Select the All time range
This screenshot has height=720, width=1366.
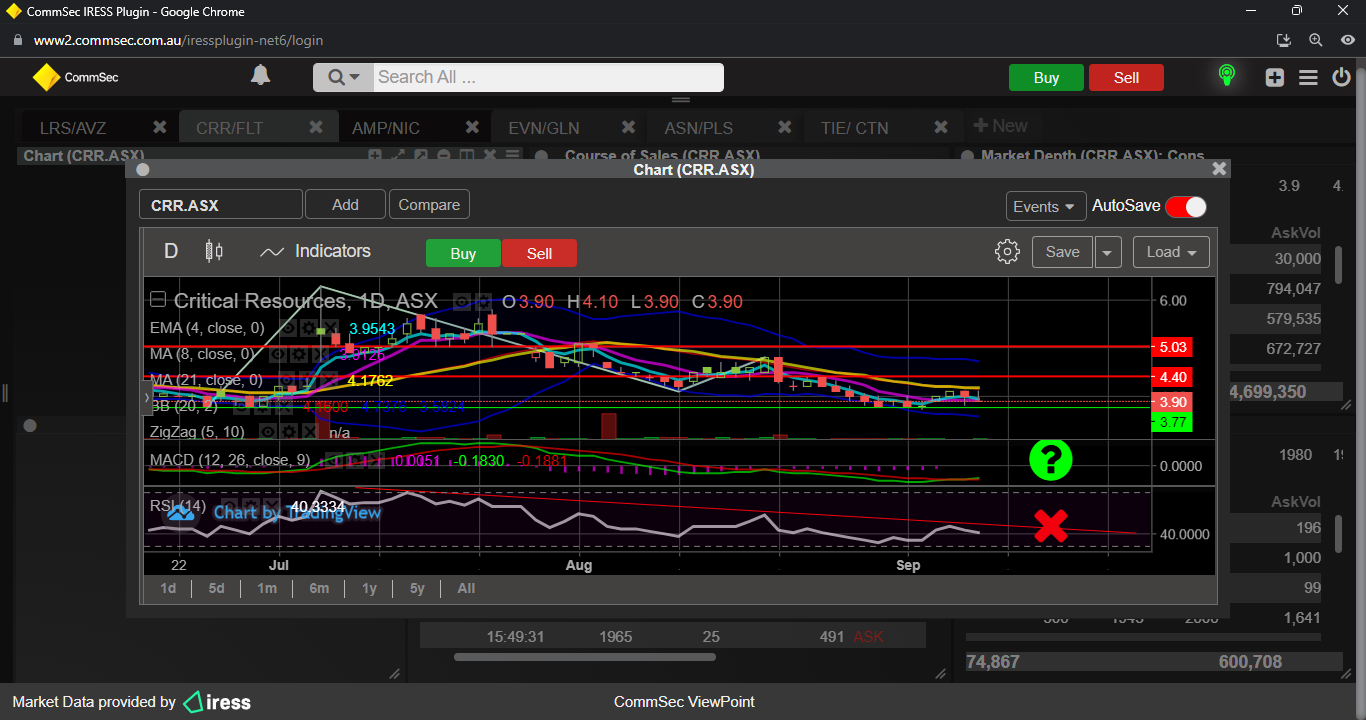coord(466,588)
